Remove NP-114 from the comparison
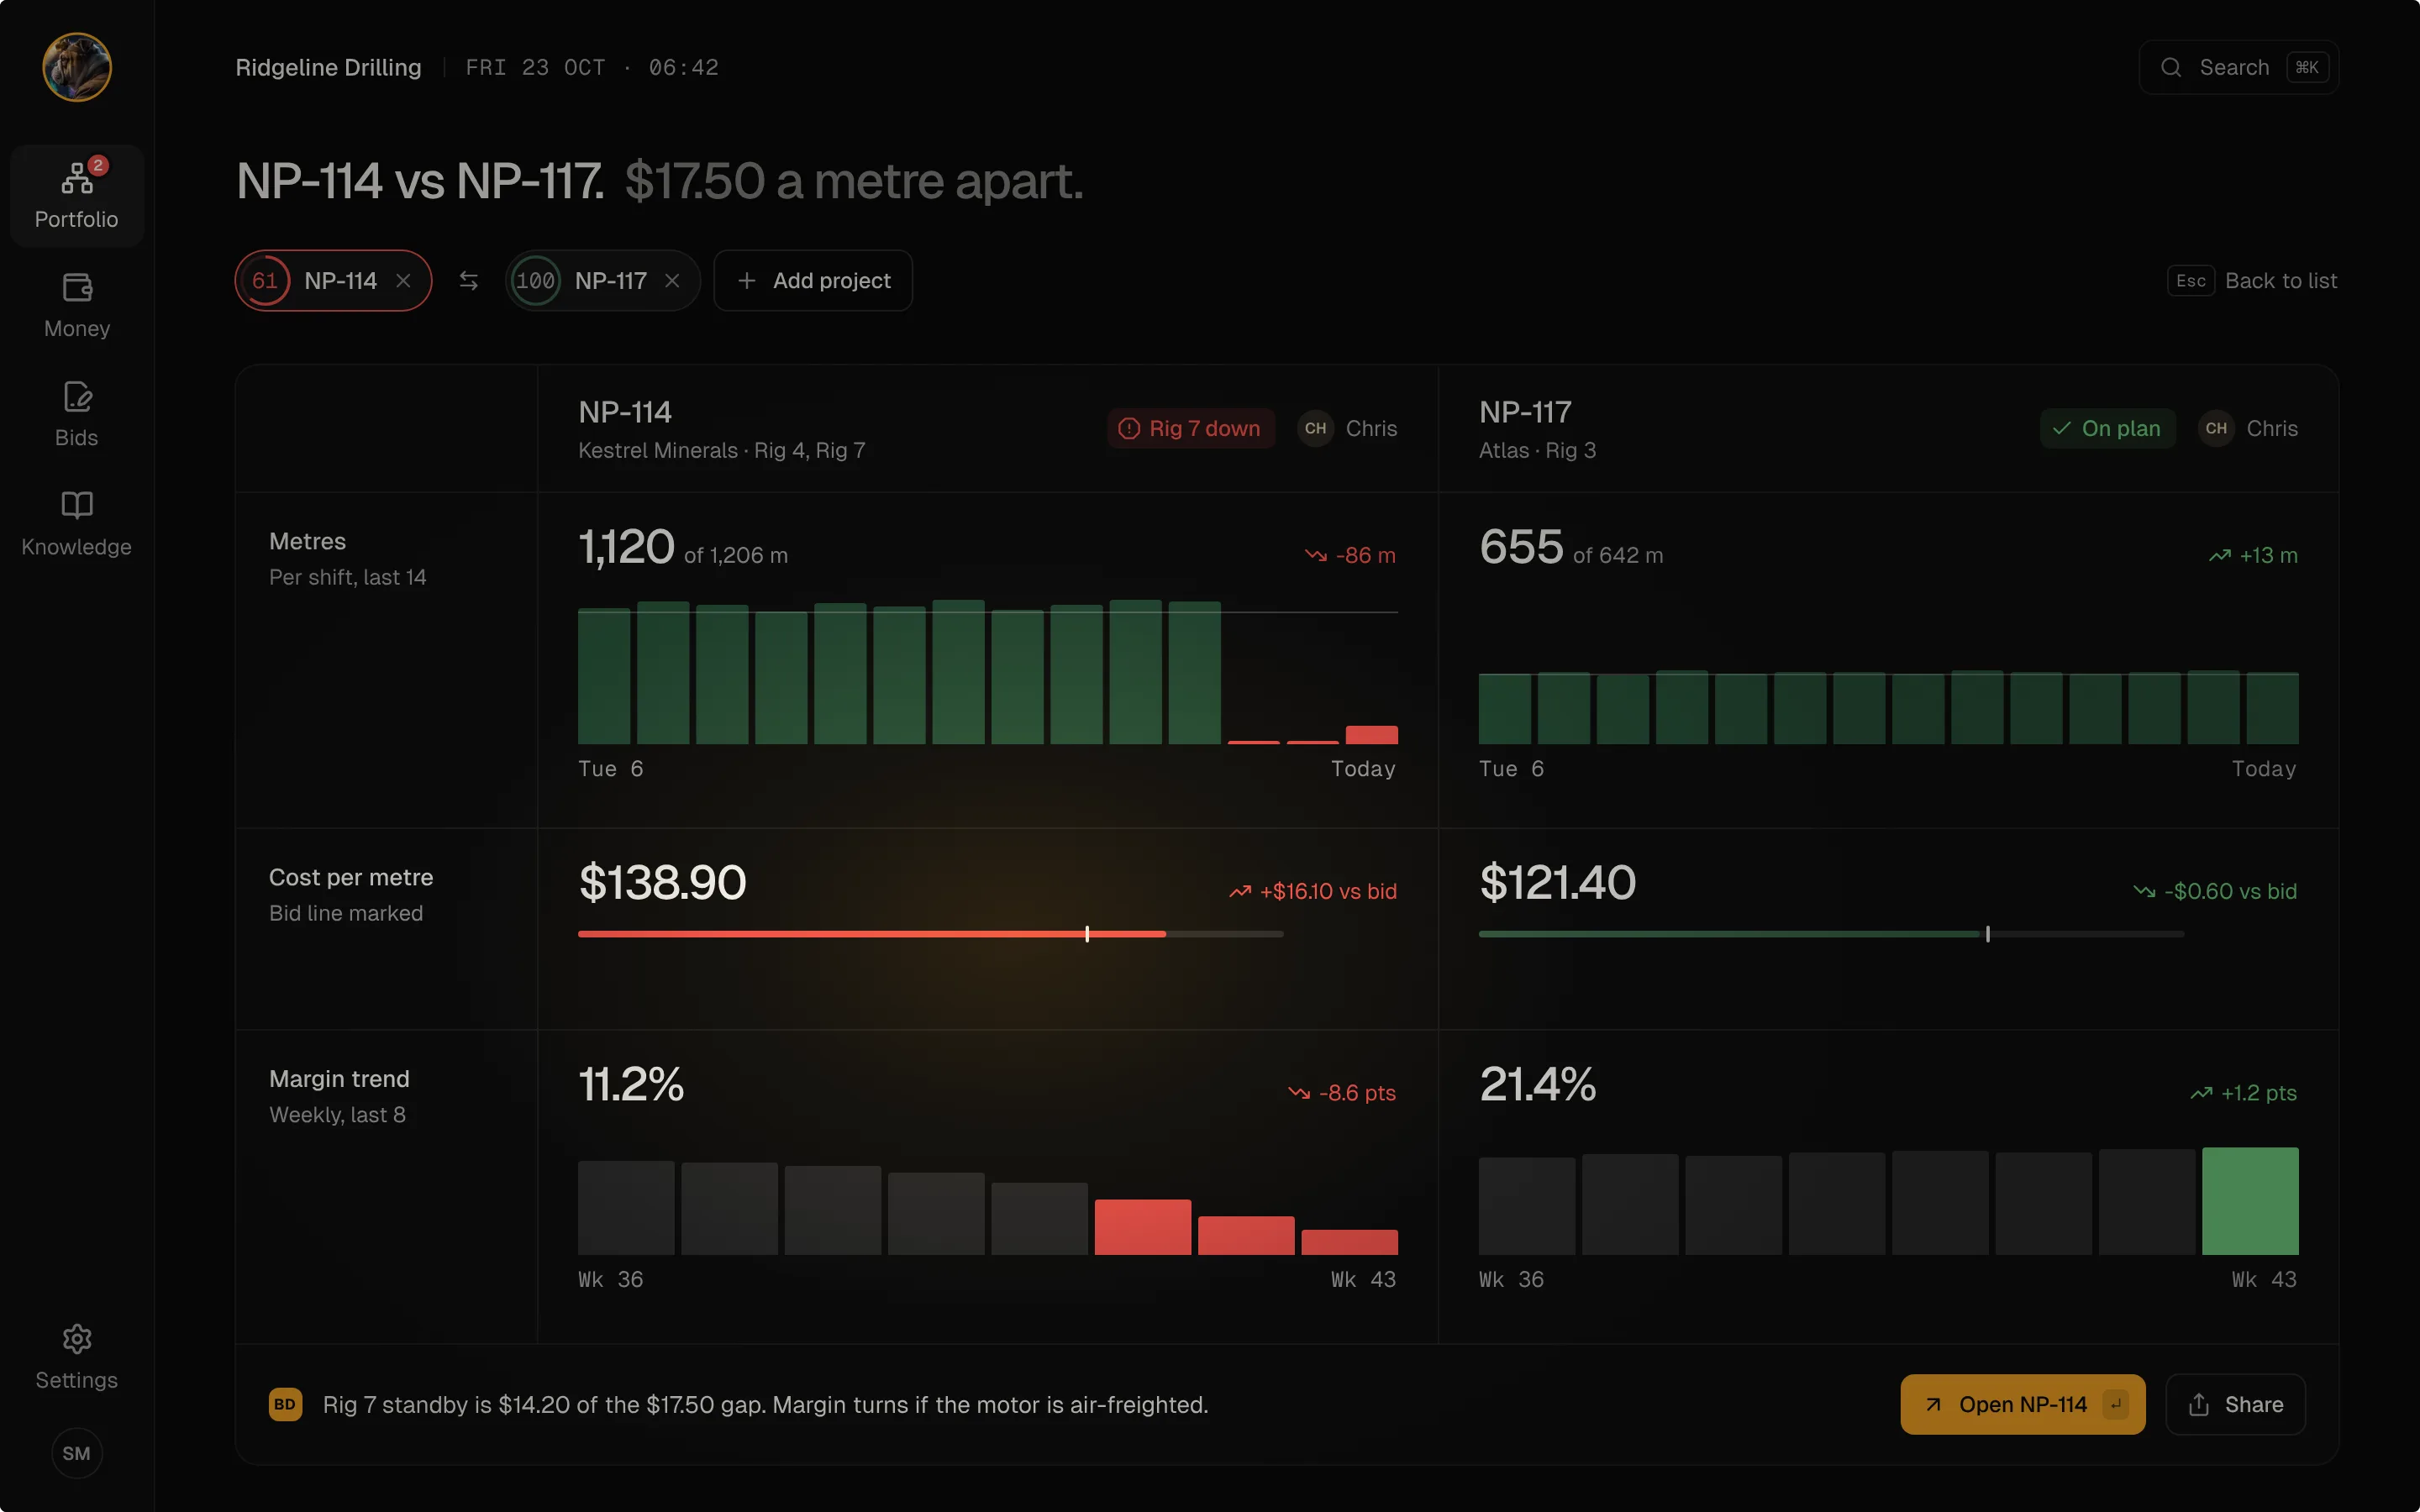 pos(403,281)
